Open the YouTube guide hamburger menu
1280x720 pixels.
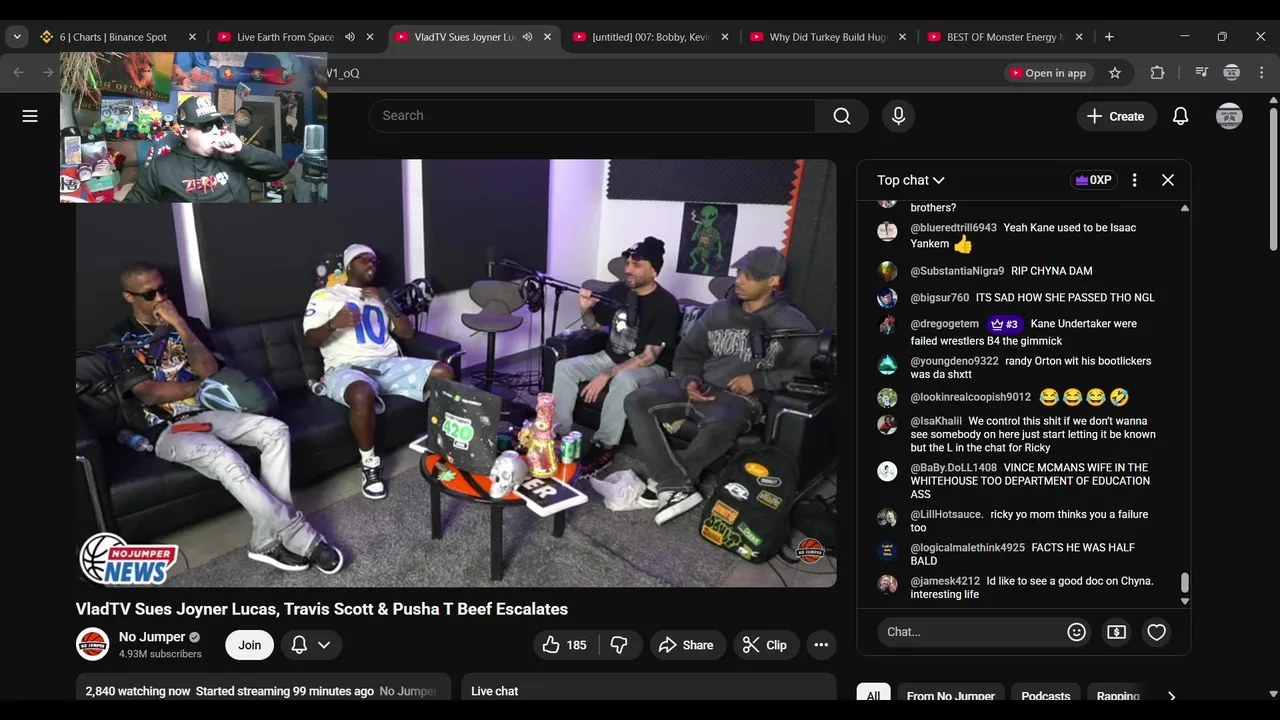coord(30,116)
